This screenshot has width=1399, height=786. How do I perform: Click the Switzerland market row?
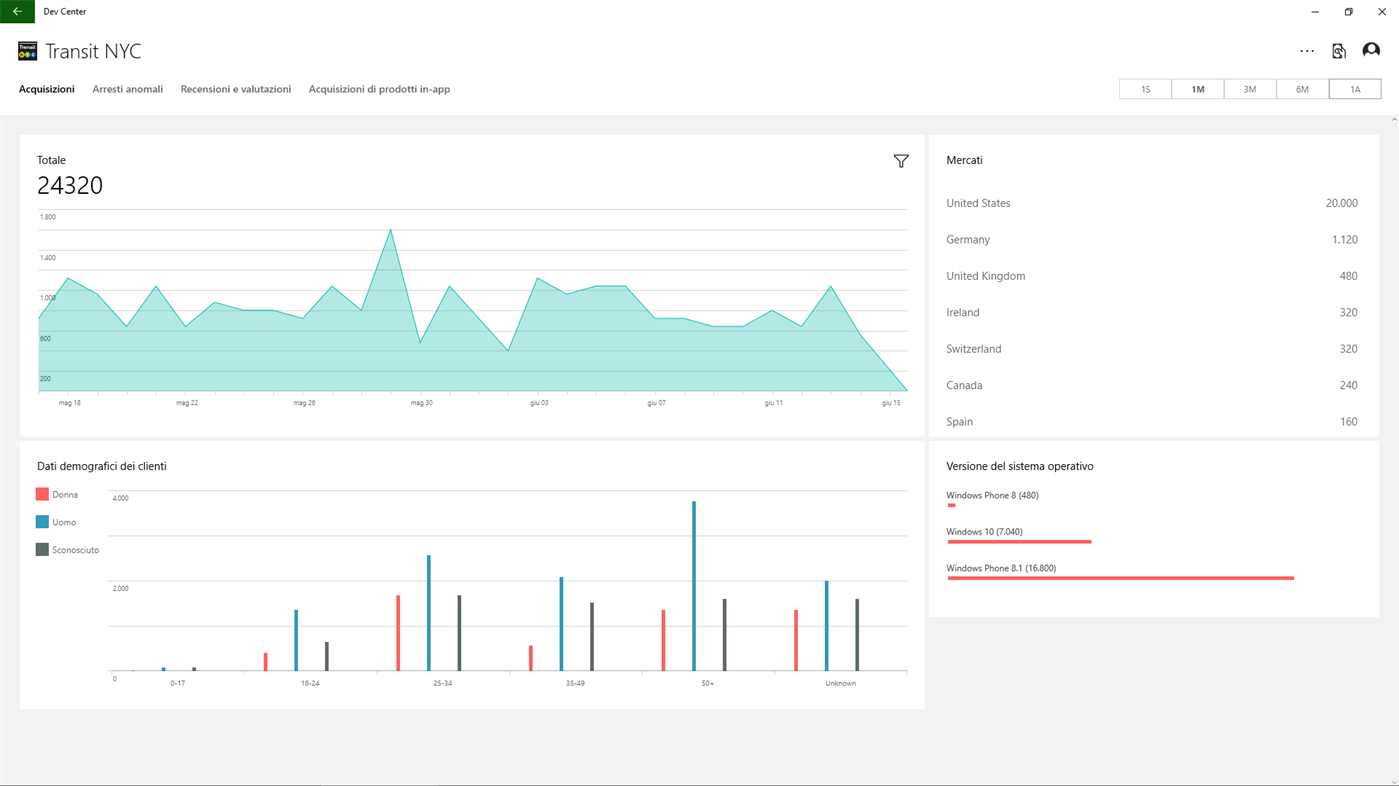(x=1152, y=349)
